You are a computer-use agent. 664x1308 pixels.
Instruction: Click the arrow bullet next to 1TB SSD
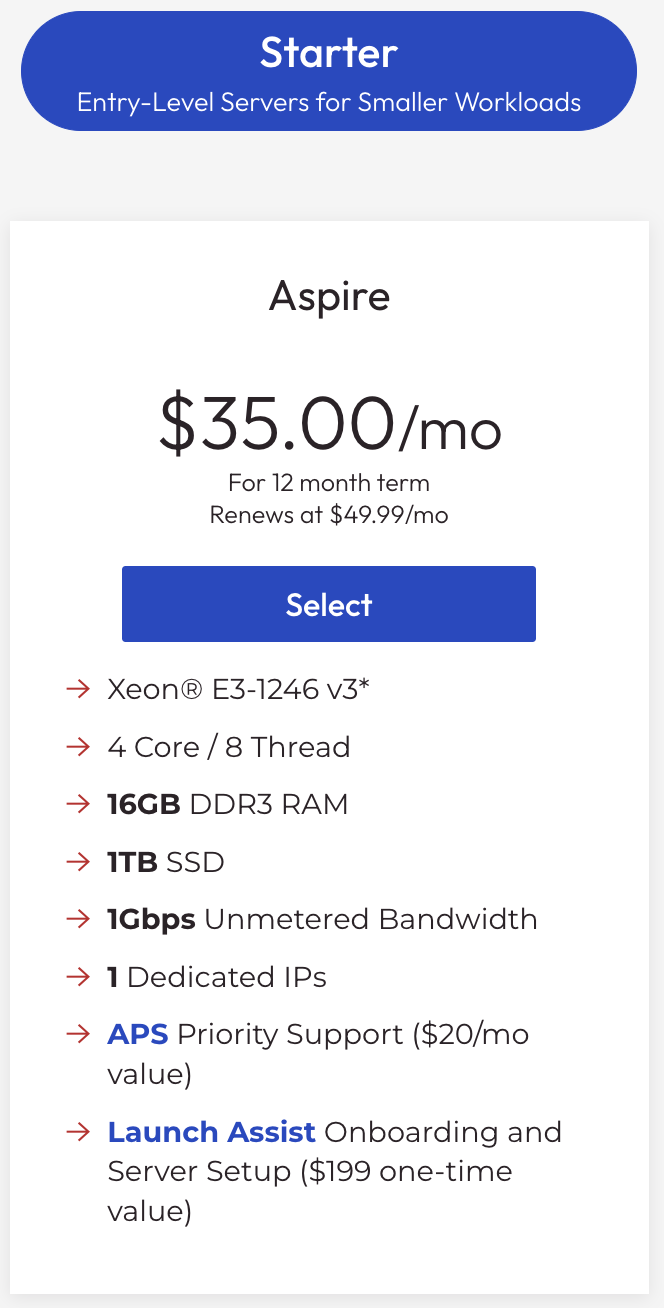pos(78,862)
